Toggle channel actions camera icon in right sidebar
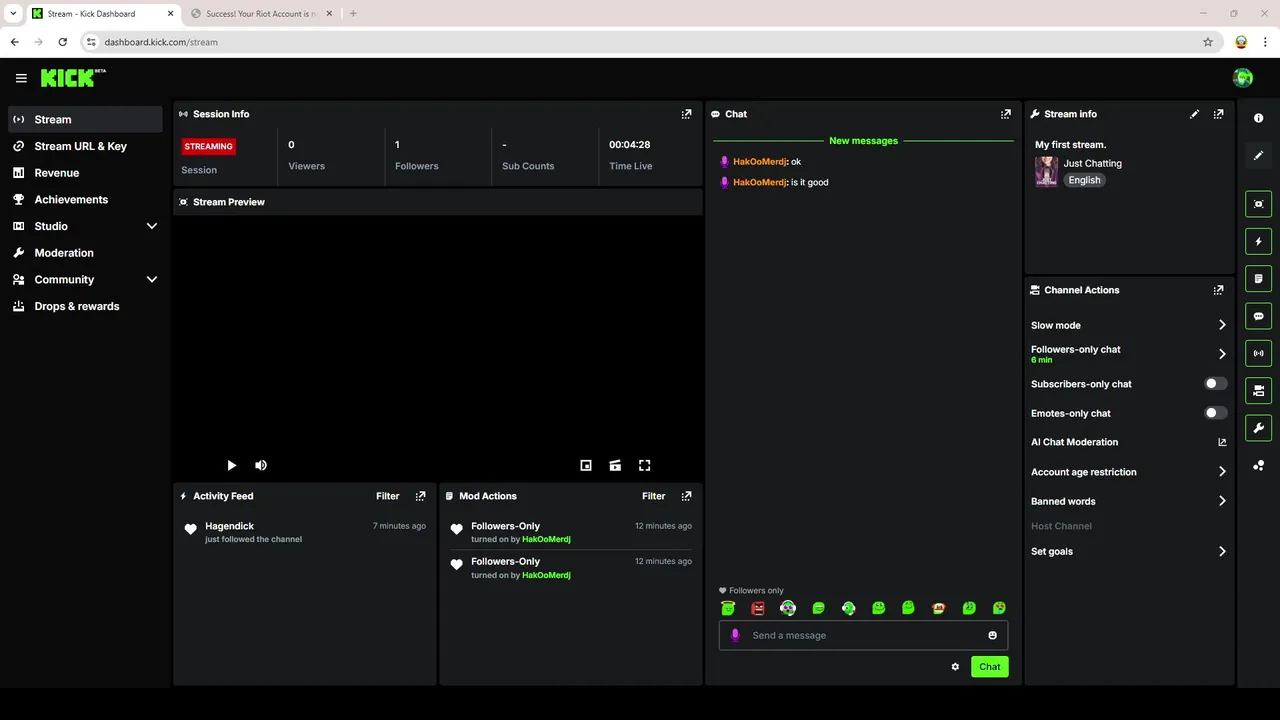 click(1258, 390)
